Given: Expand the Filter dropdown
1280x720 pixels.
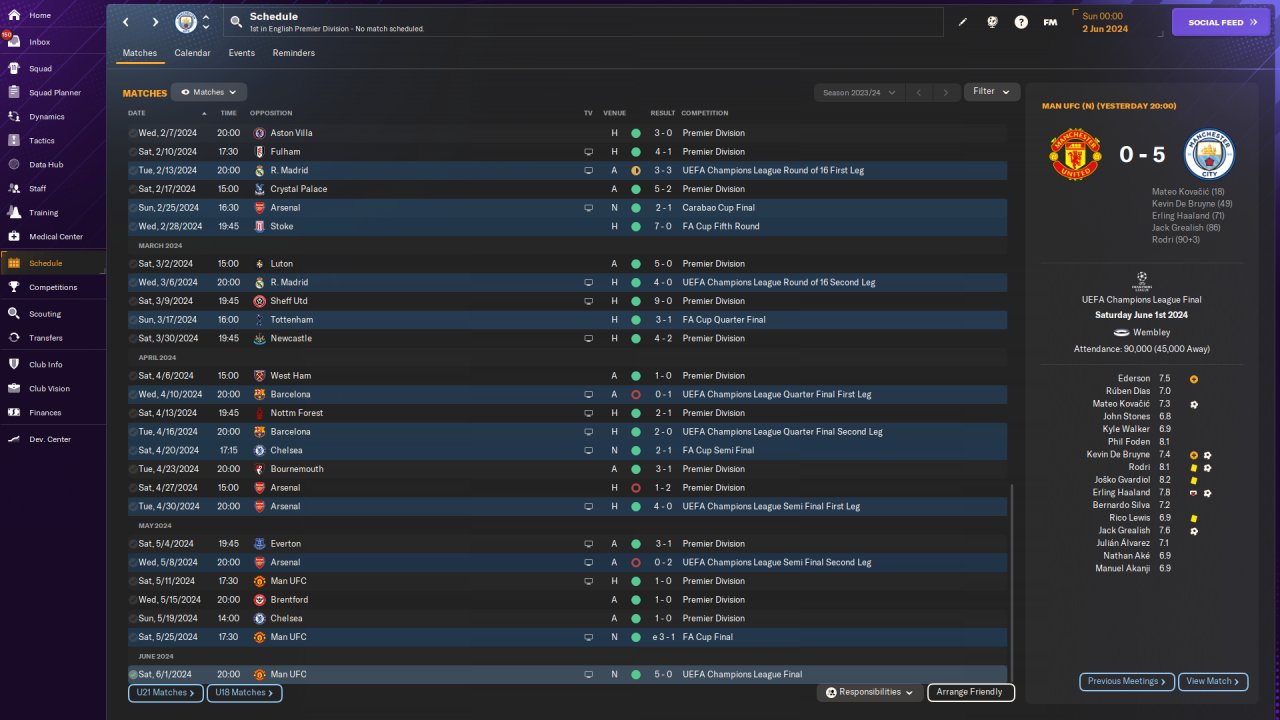Looking at the screenshot, I should click(x=991, y=91).
